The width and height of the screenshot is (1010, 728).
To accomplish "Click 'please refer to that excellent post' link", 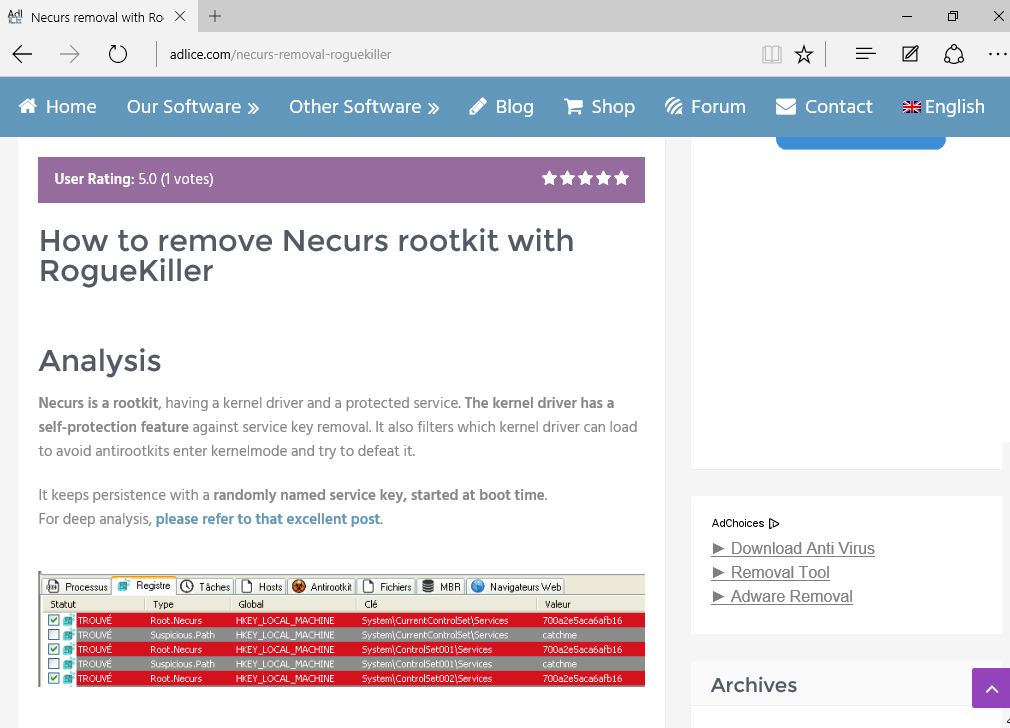I will tap(268, 519).
